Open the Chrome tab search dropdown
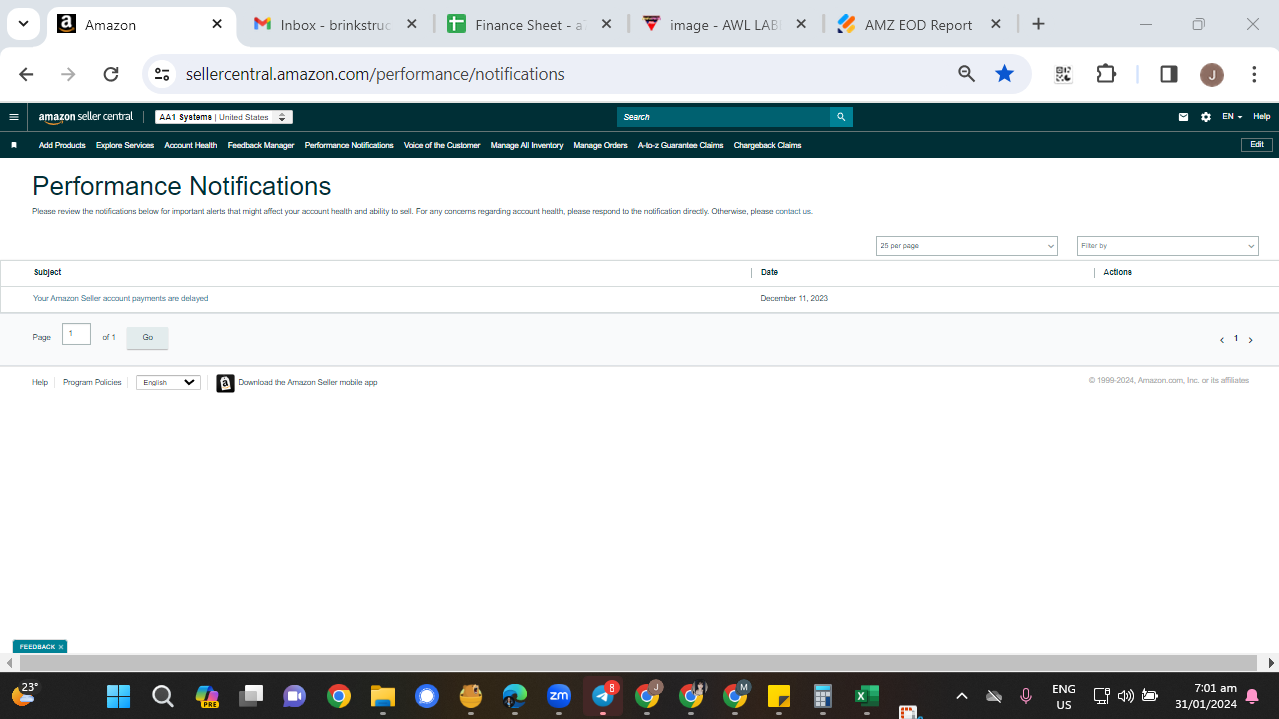The width and height of the screenshot is (1279, 719). [23, 24]
